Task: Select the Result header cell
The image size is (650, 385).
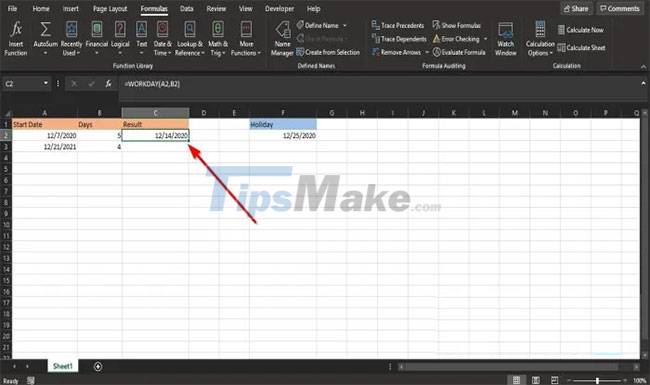Action: pos(155,124)
